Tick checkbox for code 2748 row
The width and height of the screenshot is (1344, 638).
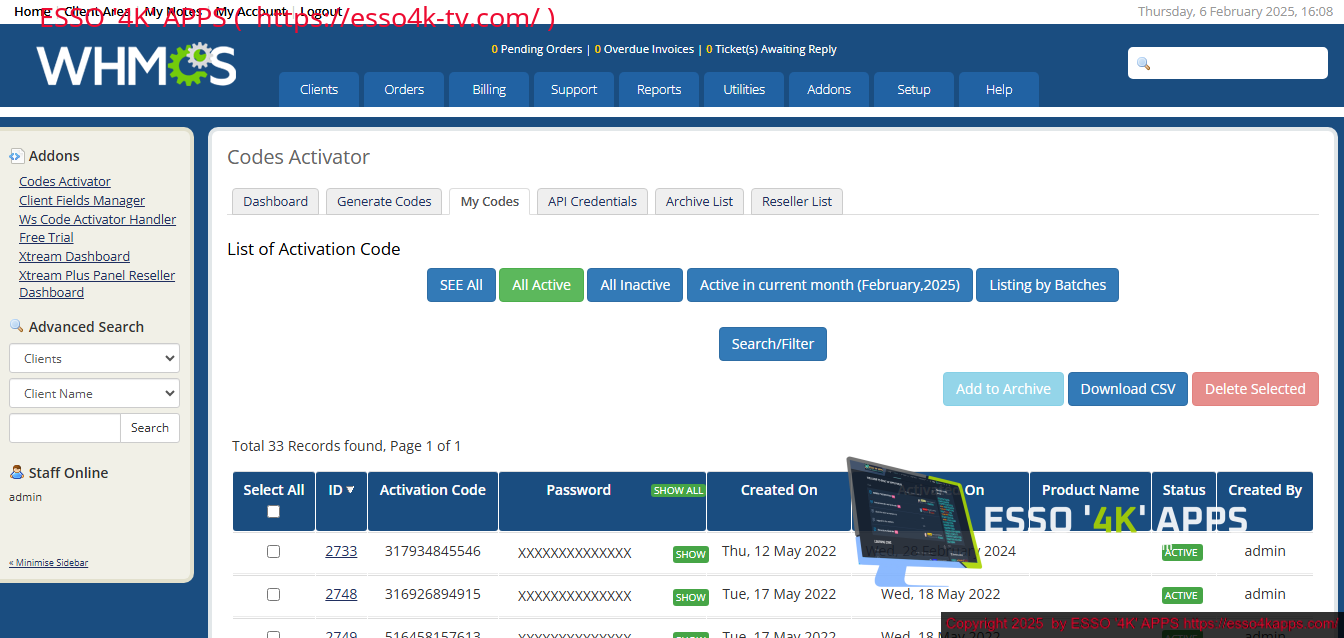coord(273,594)
